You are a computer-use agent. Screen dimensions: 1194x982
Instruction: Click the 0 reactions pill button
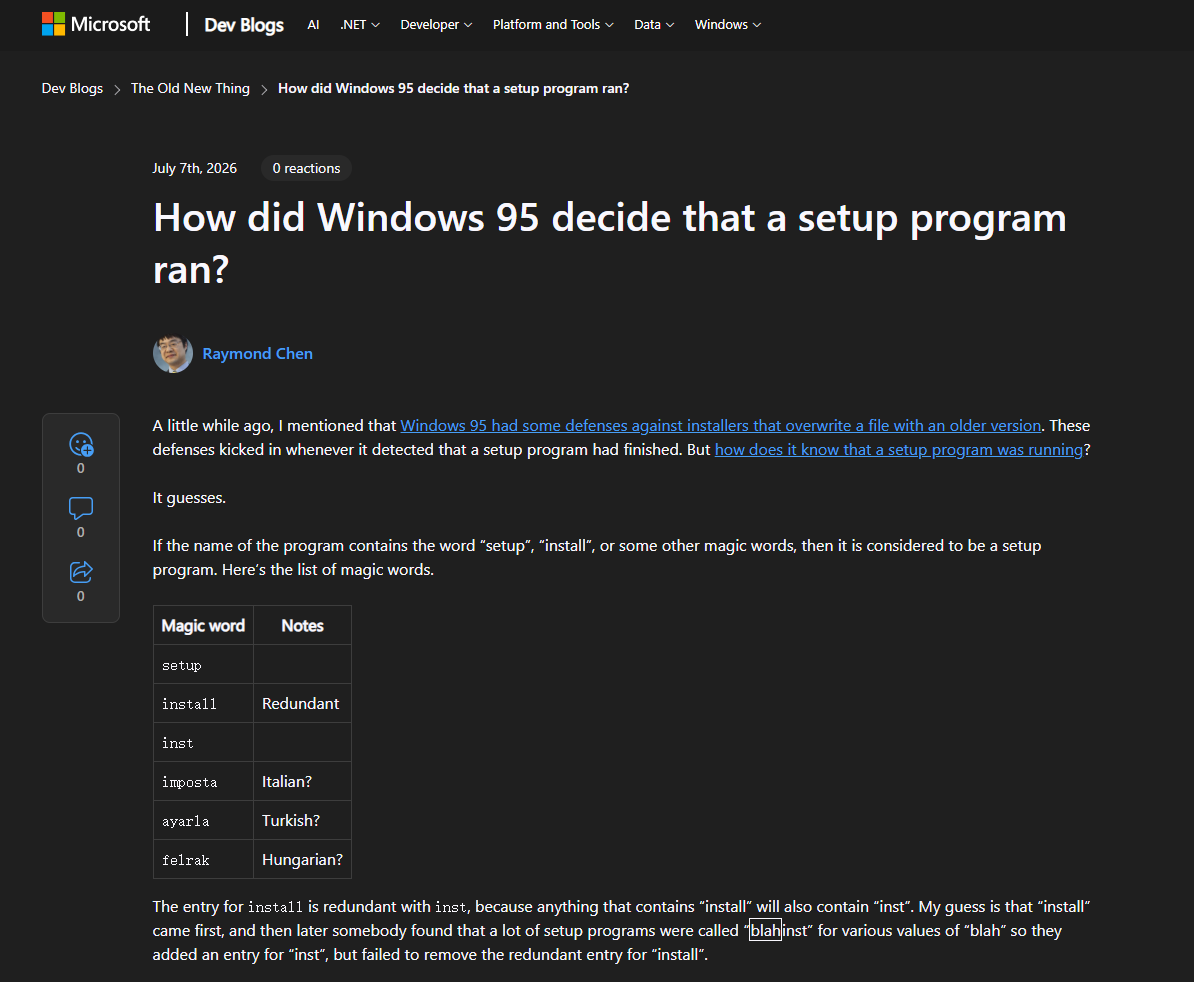pos(306,168)
